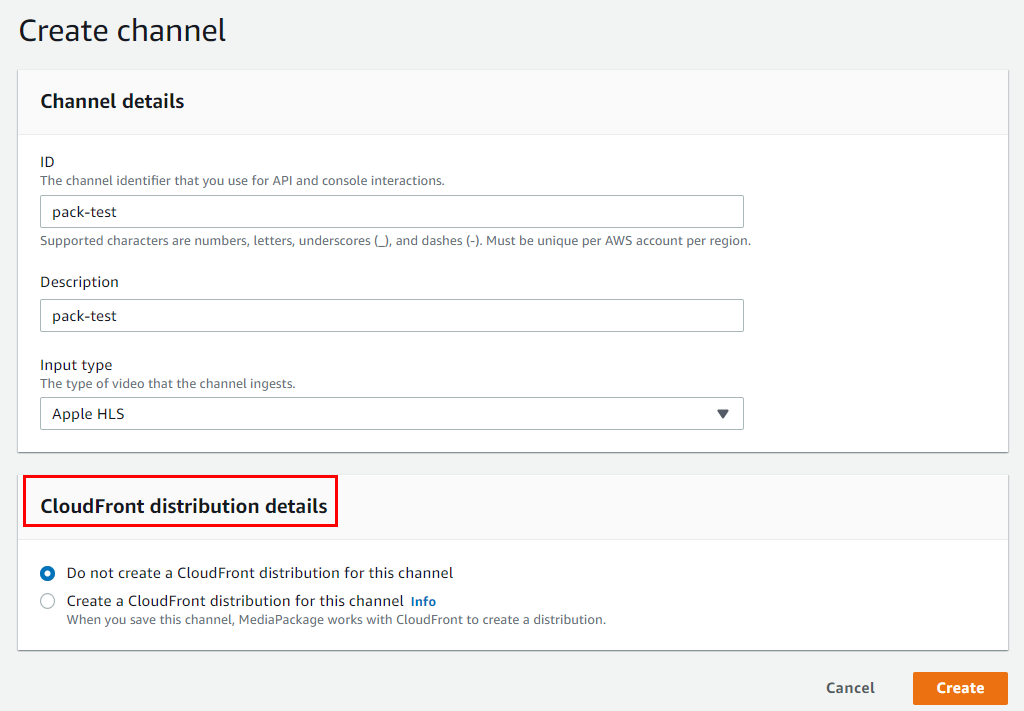
Task: Click the ID field label
Action: (x=47, y=161)
